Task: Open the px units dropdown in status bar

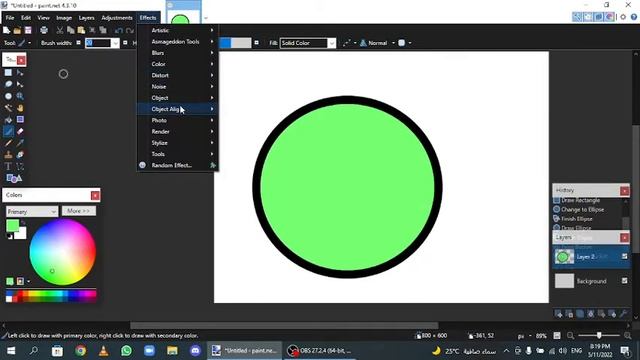Action: 524,336
